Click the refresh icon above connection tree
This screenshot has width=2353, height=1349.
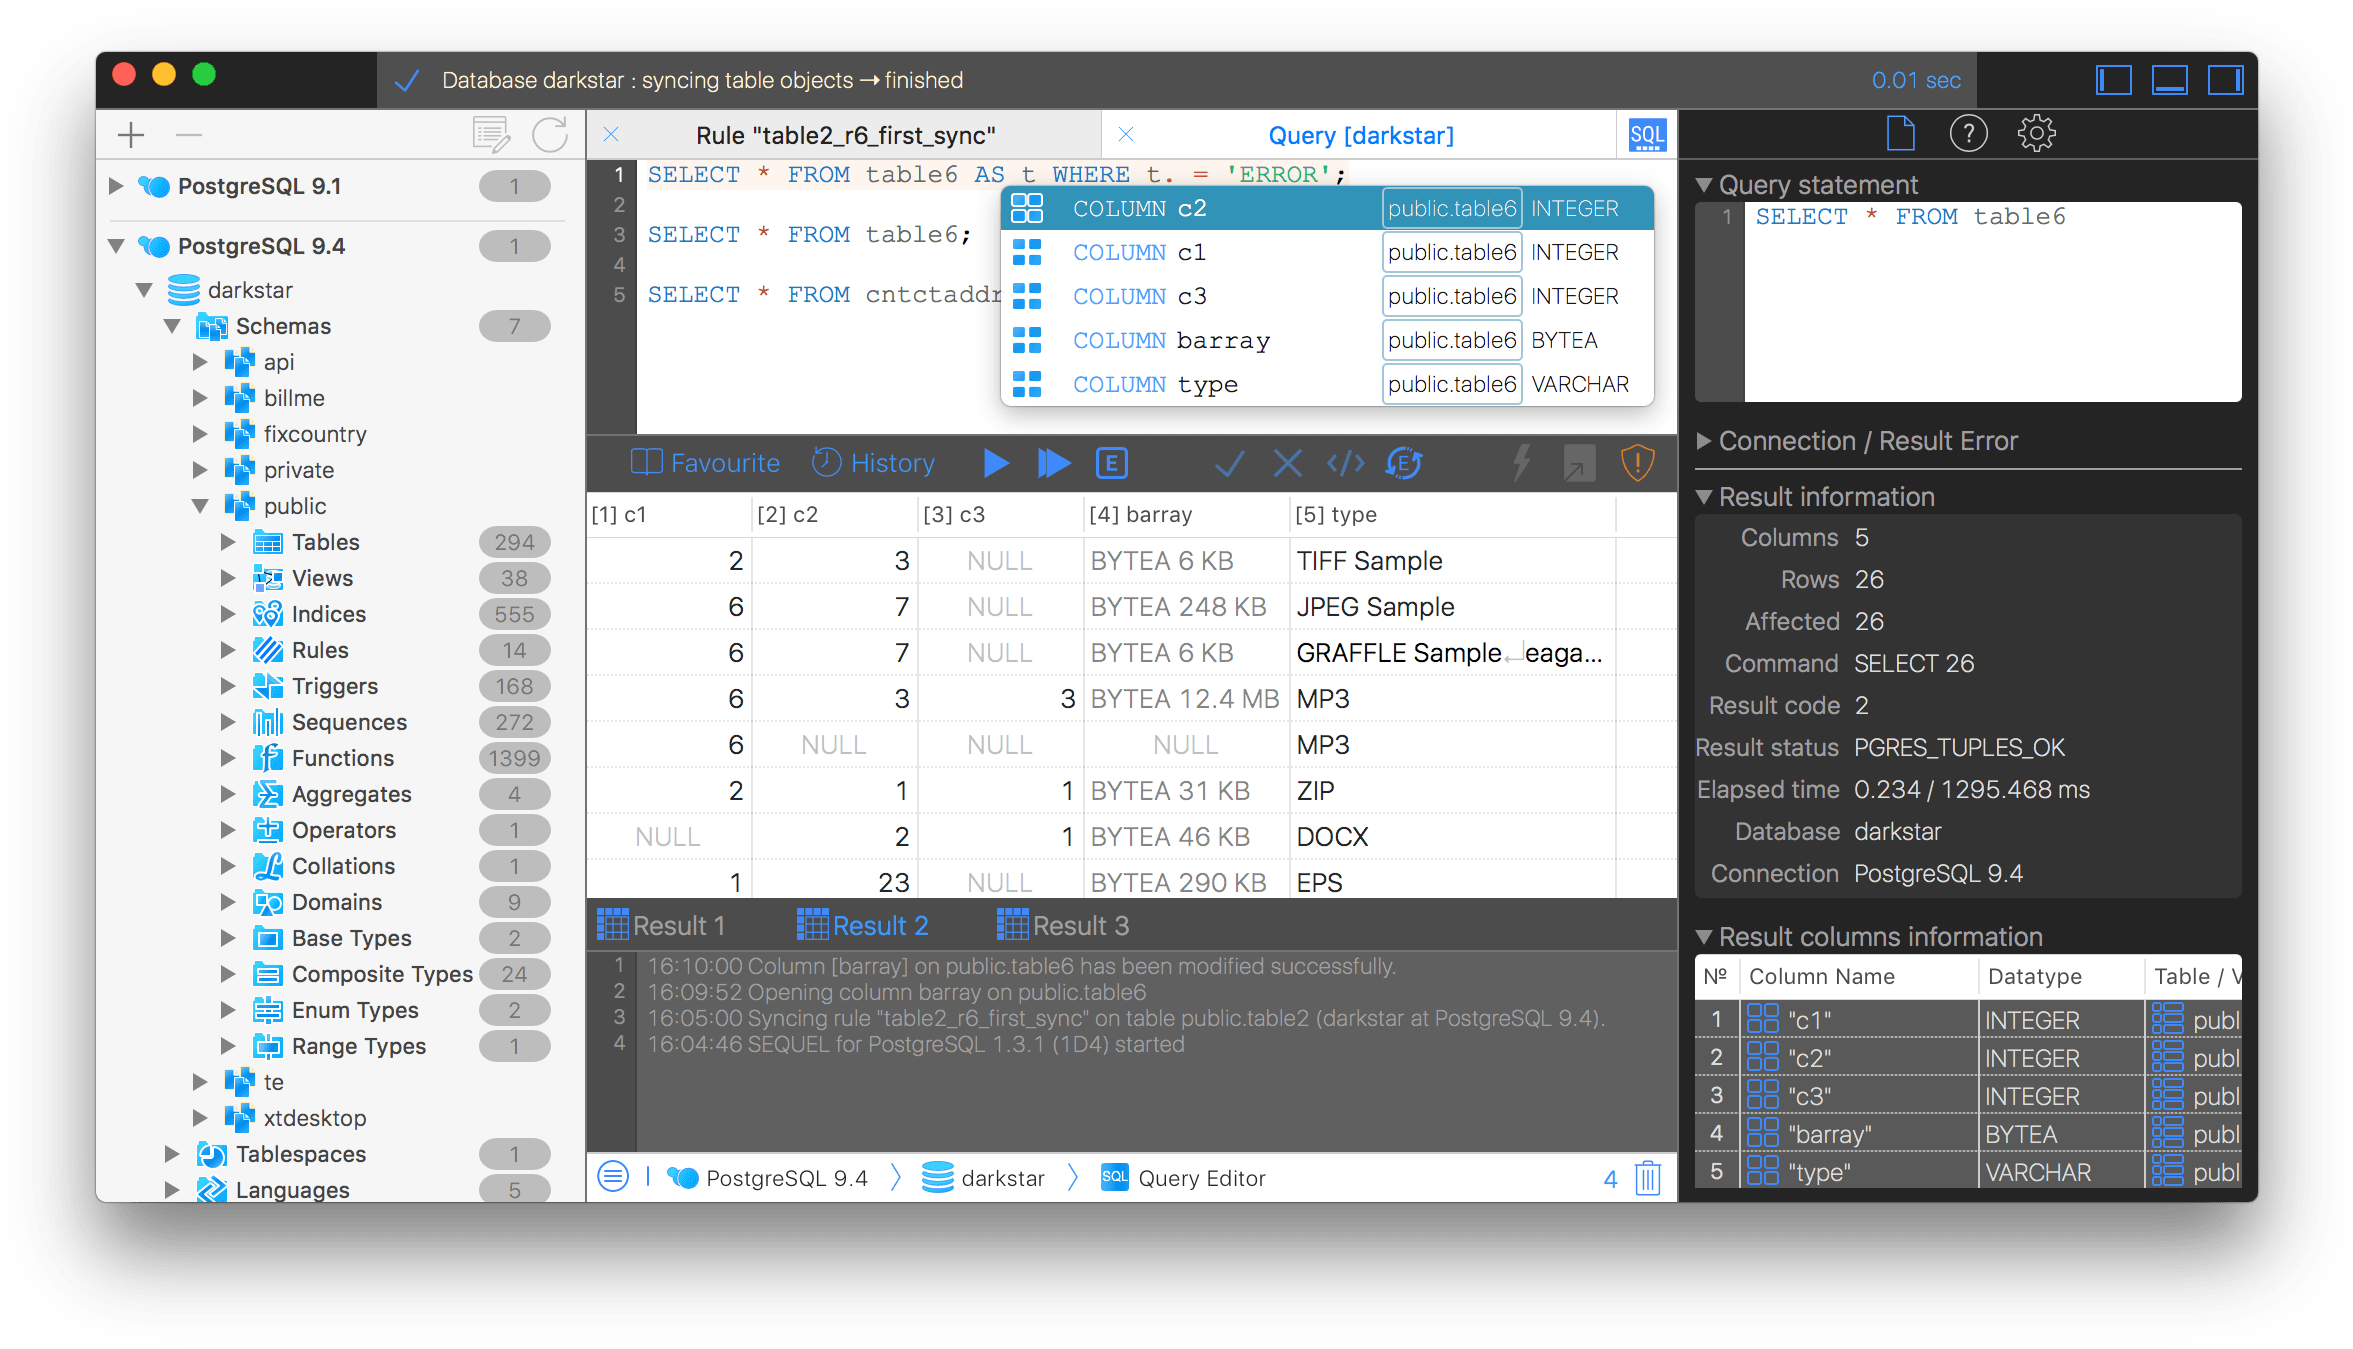pyautogui.click(x=549, y=134)
